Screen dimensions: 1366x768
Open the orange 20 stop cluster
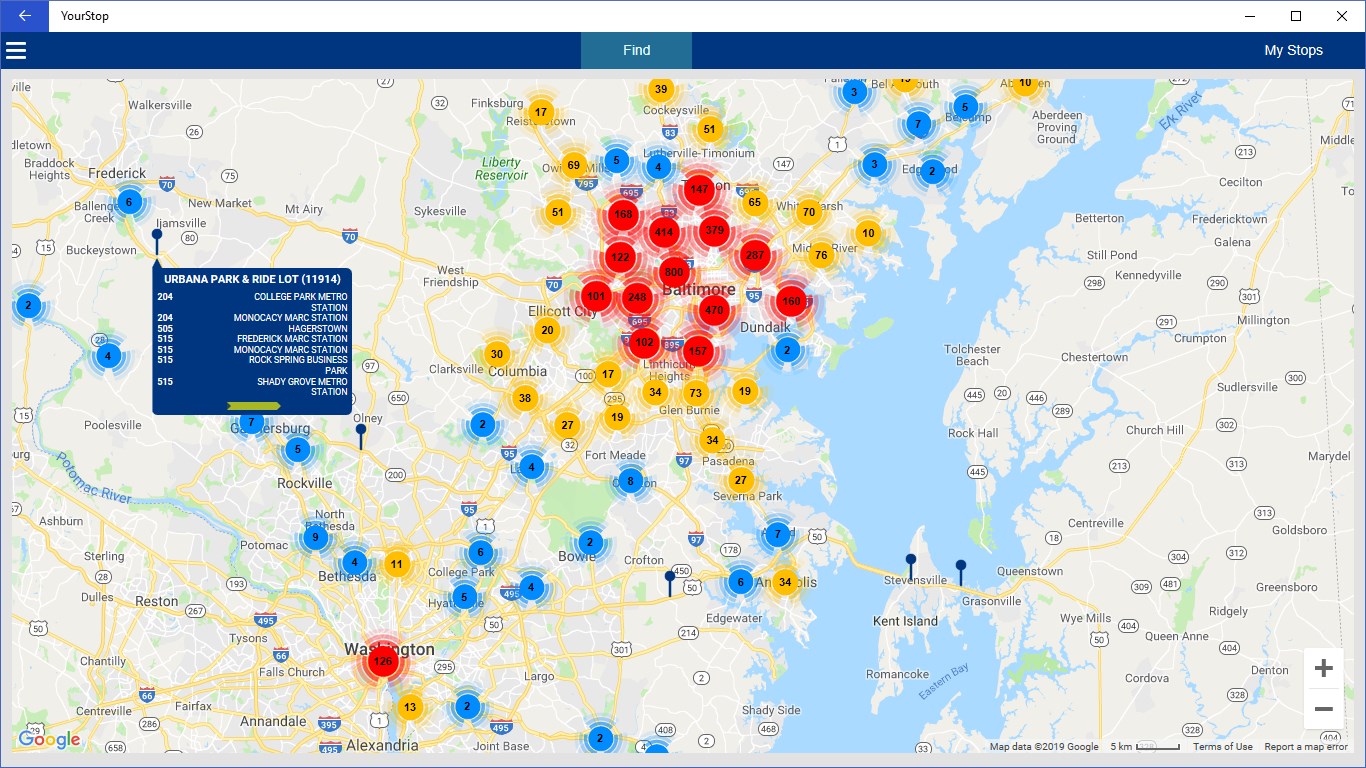(x=546, y=330)
